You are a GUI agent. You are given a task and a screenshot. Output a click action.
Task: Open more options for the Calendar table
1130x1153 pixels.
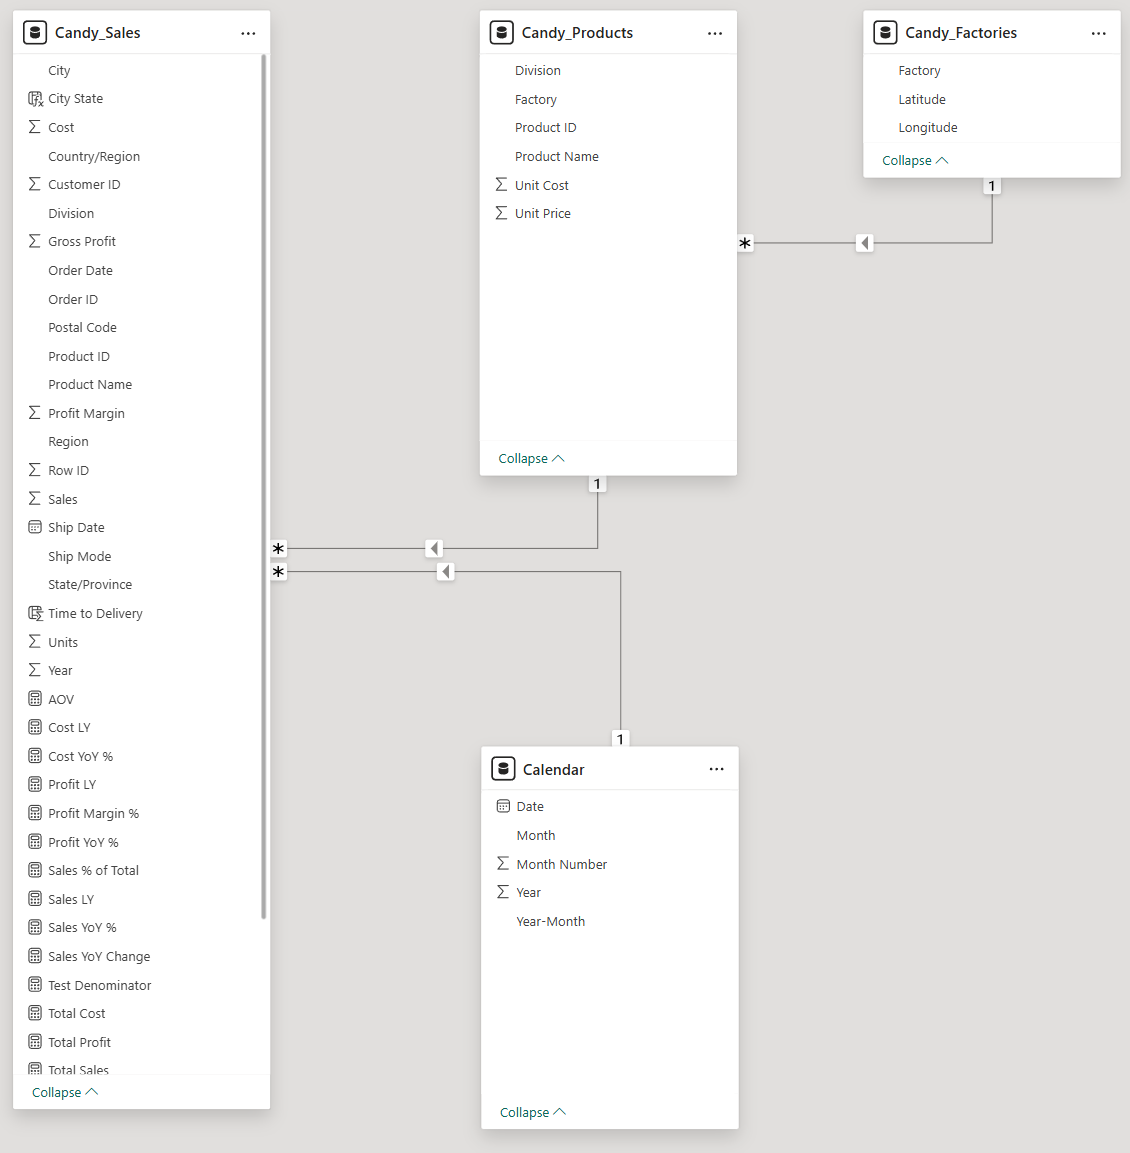tap(716, 768)
